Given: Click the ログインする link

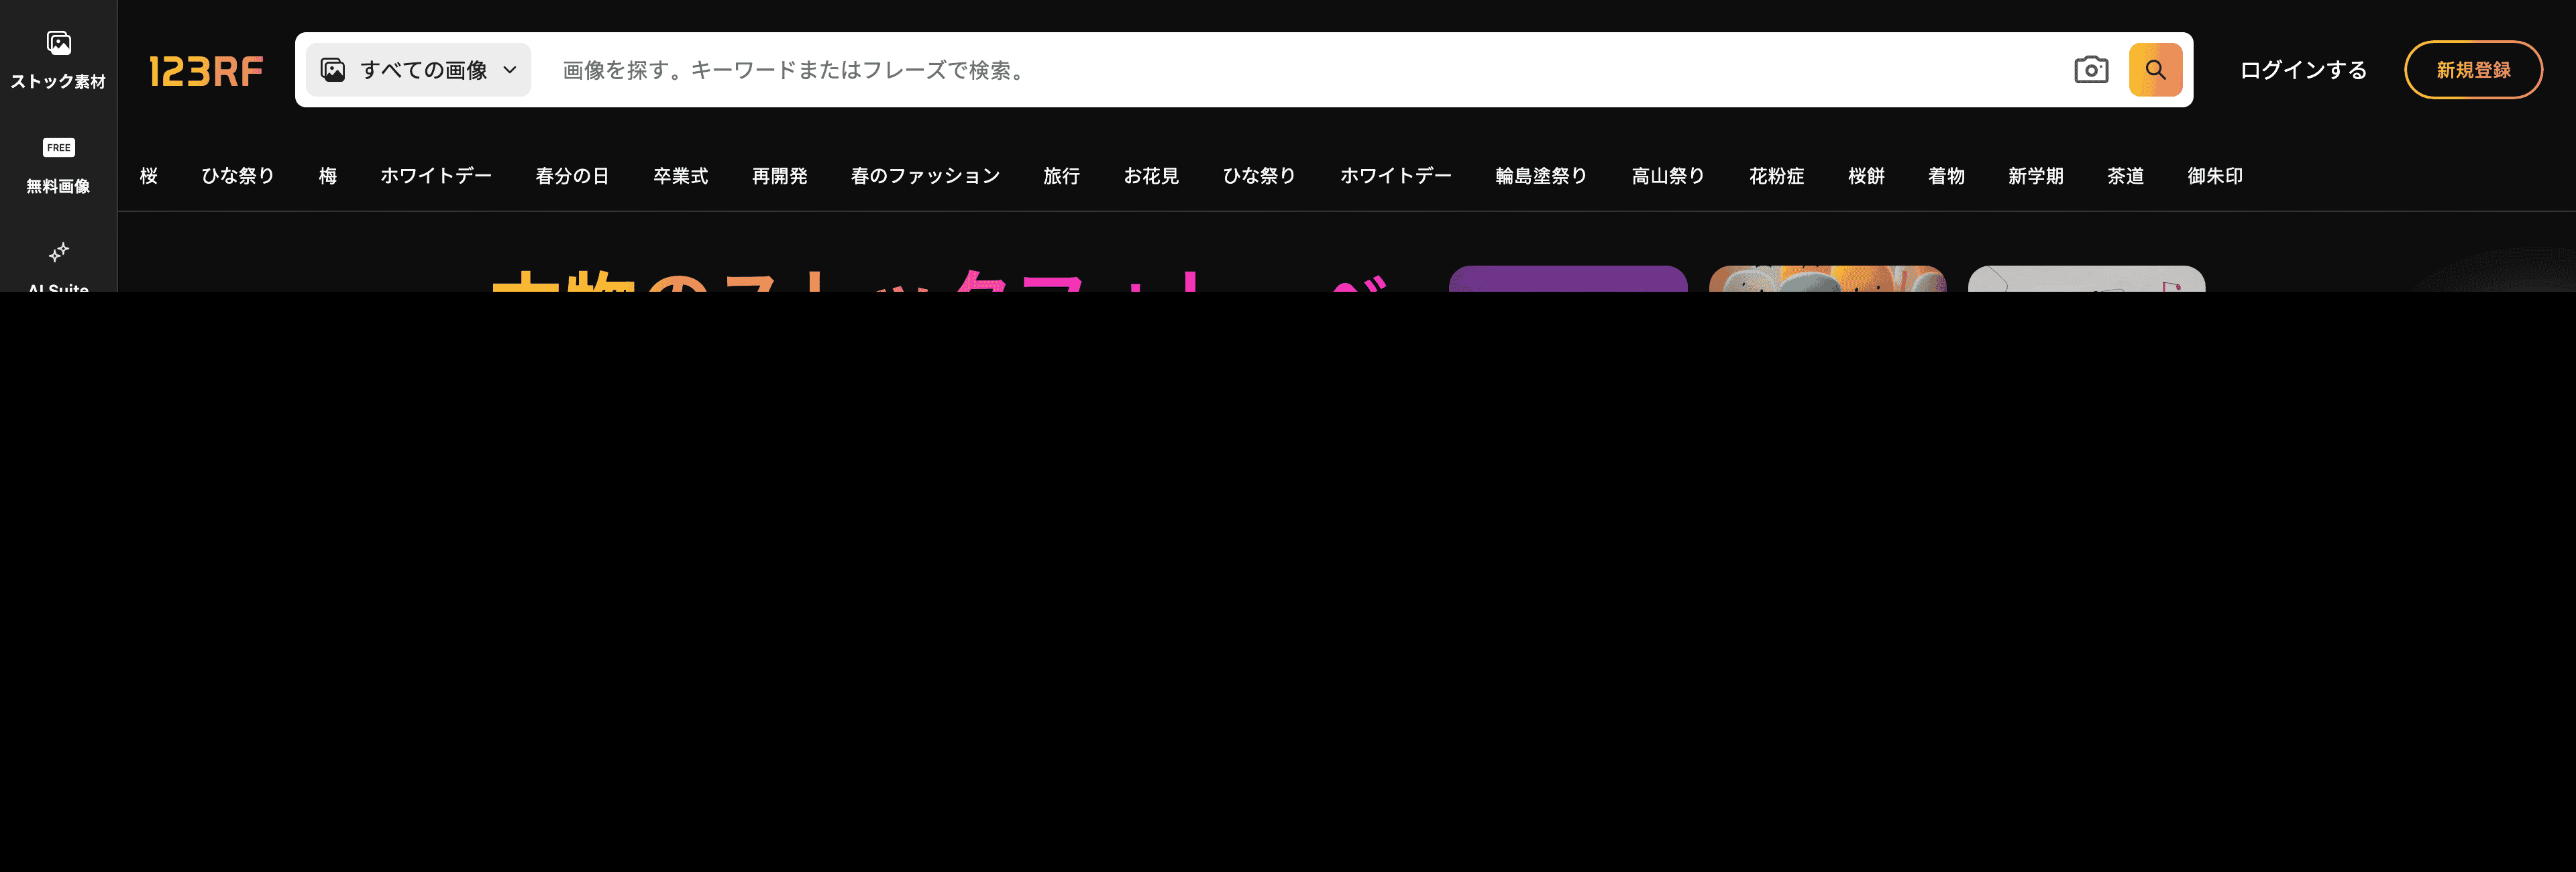Looking at the screenshot, I should pos(2303,70).
